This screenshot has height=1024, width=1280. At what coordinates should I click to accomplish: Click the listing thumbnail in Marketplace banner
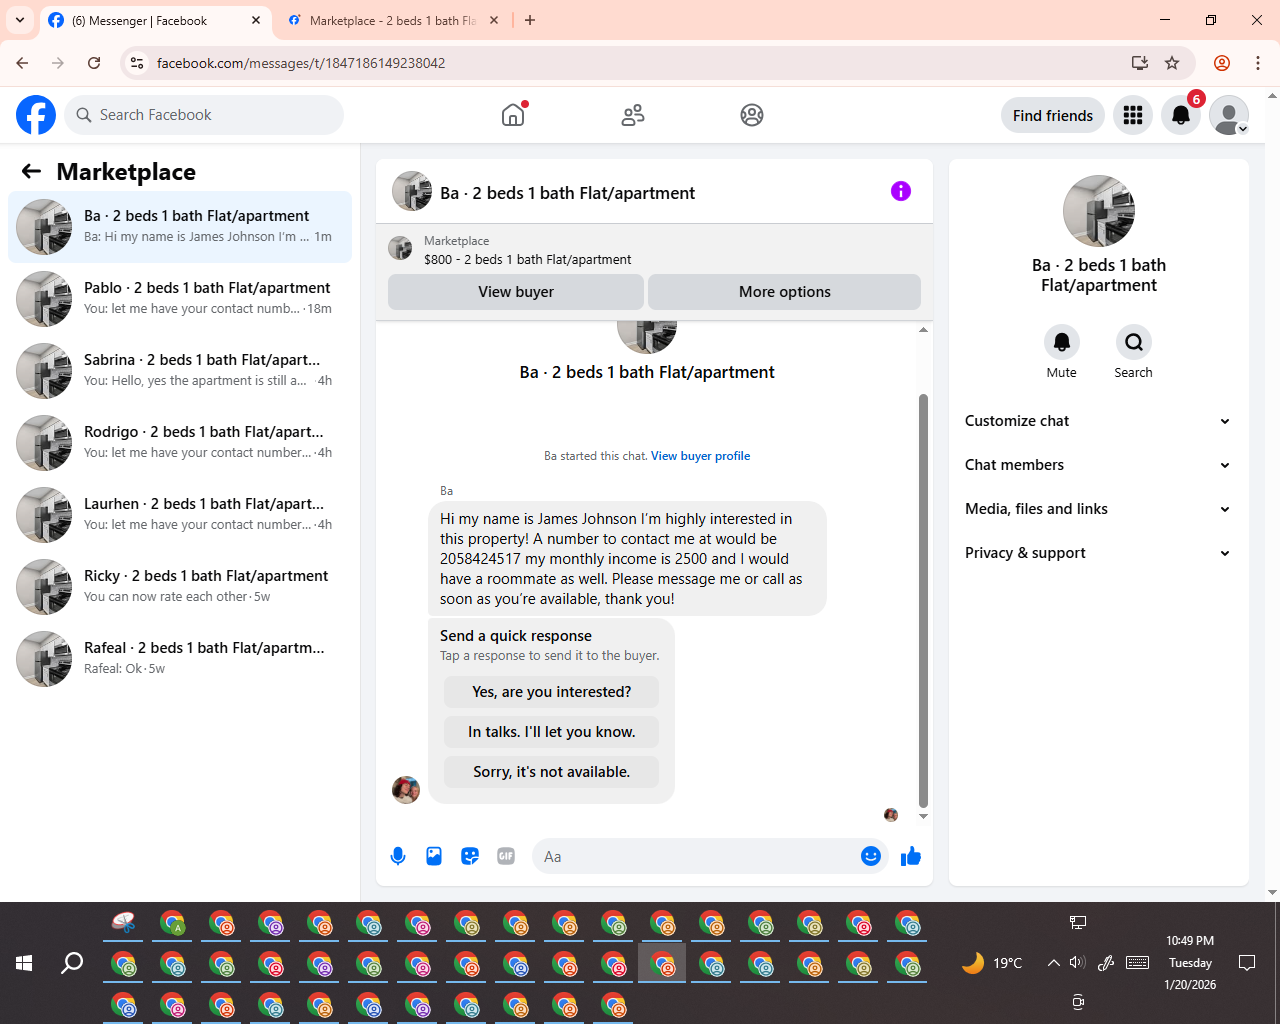tap(400, 248)
